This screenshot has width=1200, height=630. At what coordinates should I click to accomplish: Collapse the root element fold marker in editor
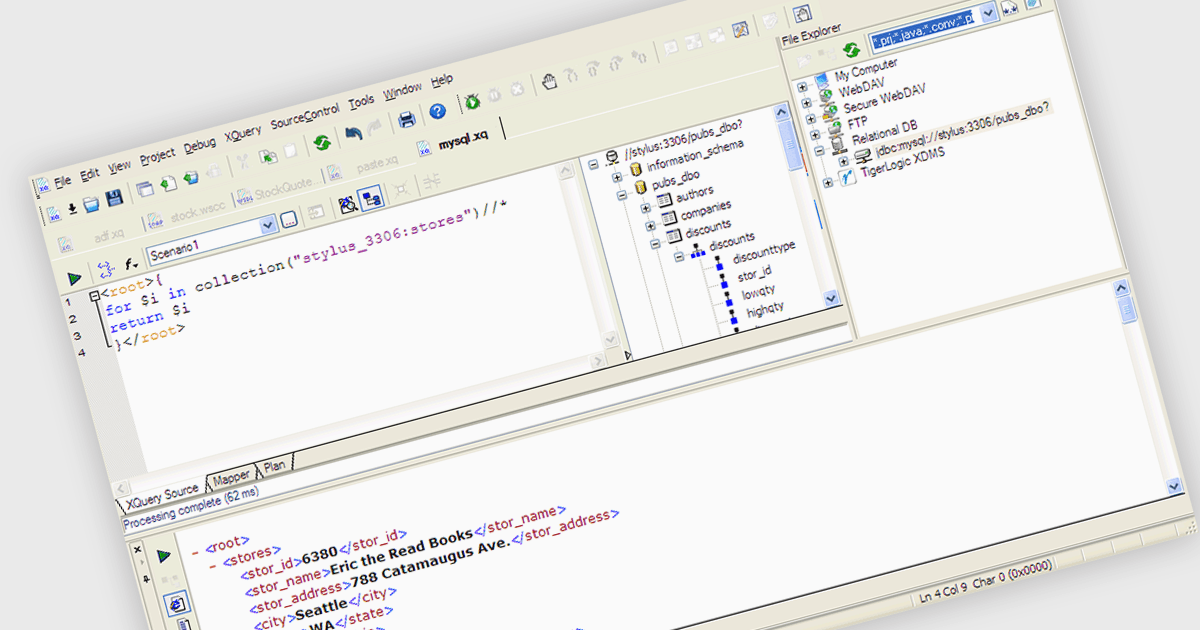(x=93, y=296)
